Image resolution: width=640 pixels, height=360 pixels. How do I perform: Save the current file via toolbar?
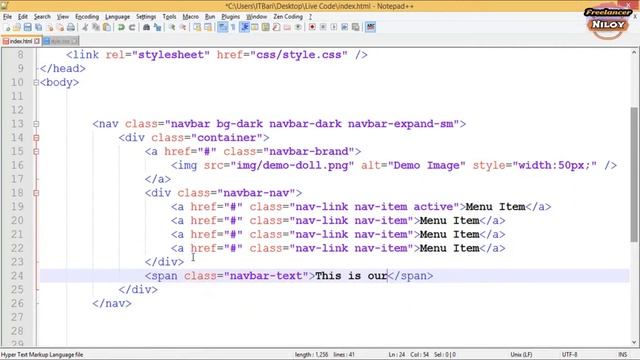27,27
